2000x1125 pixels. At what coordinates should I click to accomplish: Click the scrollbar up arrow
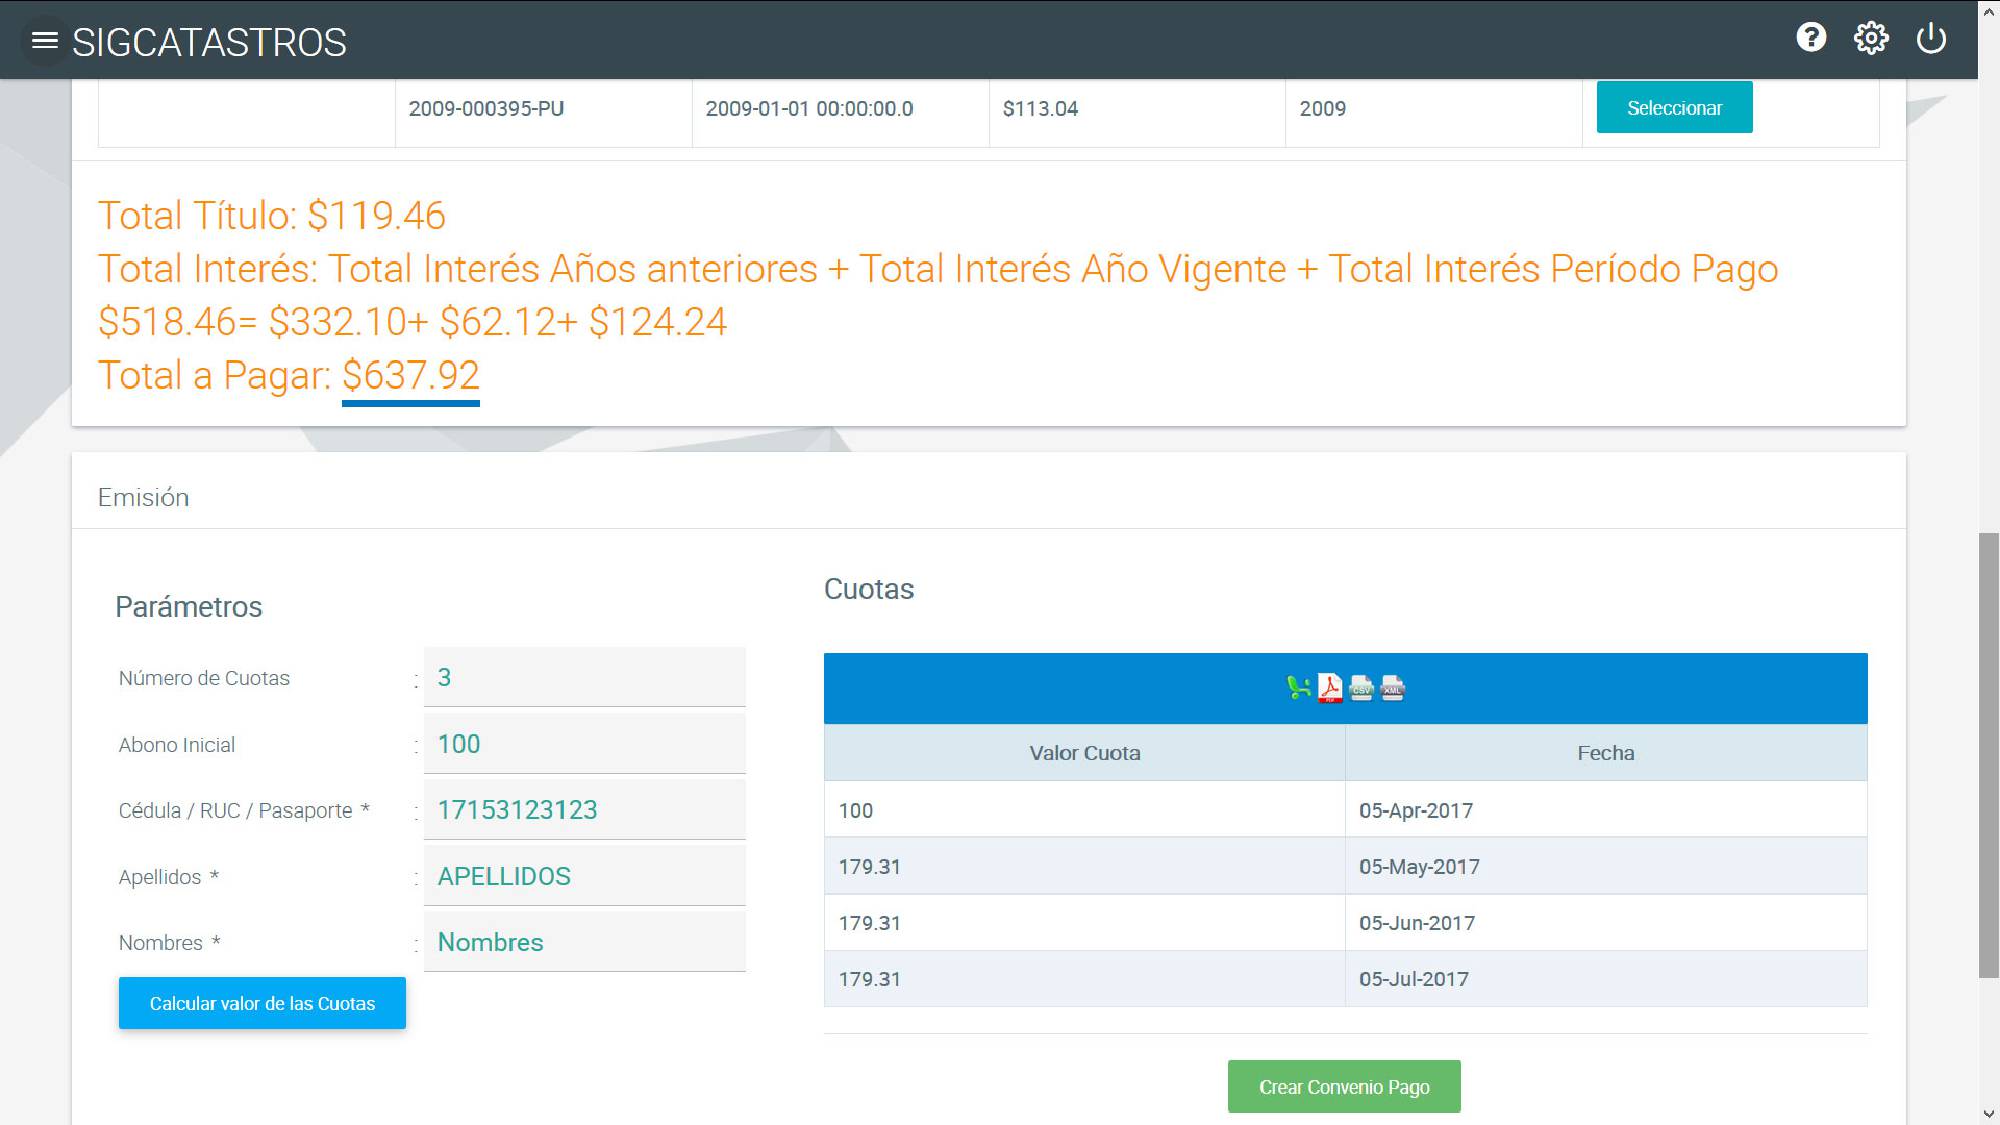click(x=1989, y=12)
